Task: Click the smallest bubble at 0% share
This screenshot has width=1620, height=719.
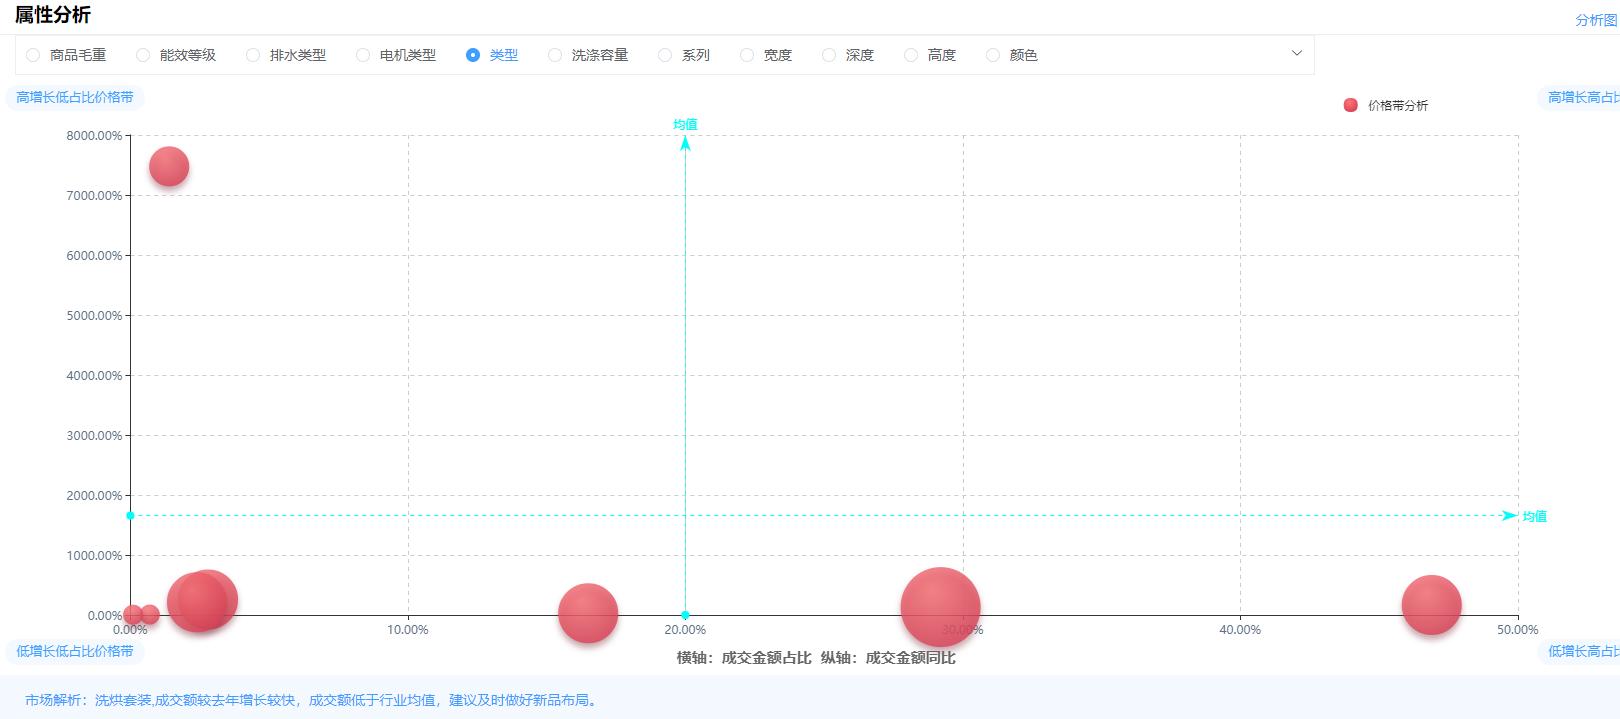Action: (132, 614)
